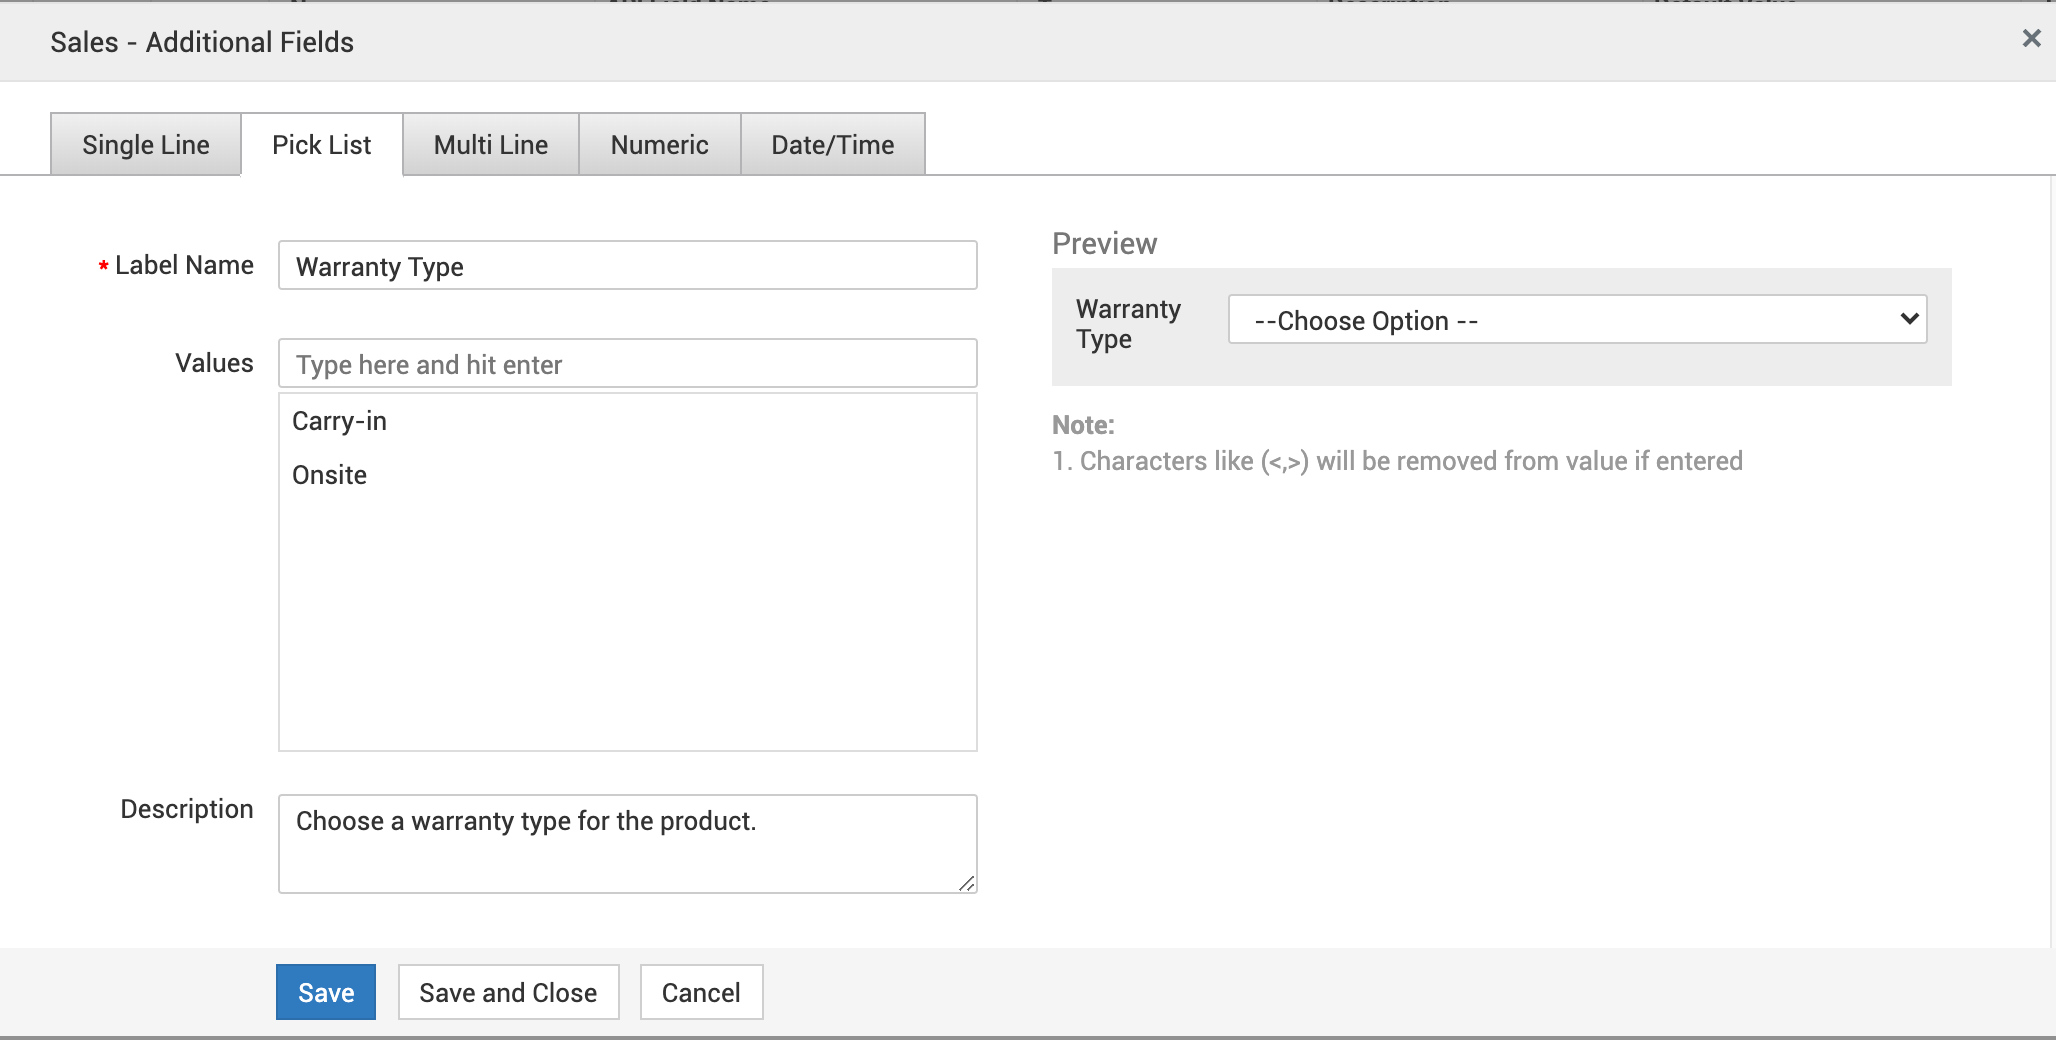Cancel the additional field changes
2056x1040 pixels.
(701, 992)
